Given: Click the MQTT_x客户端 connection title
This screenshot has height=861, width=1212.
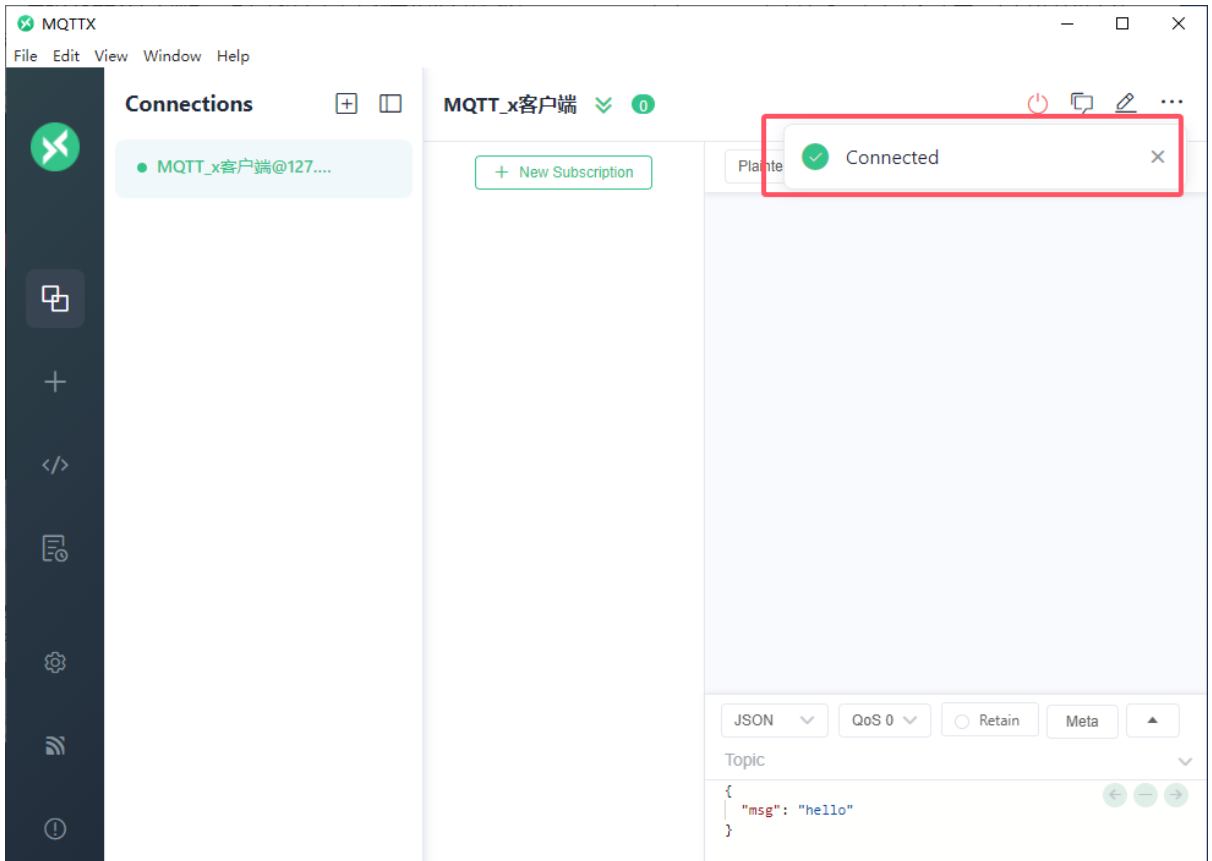Looking at the screenshot, I should click(510, 105).
